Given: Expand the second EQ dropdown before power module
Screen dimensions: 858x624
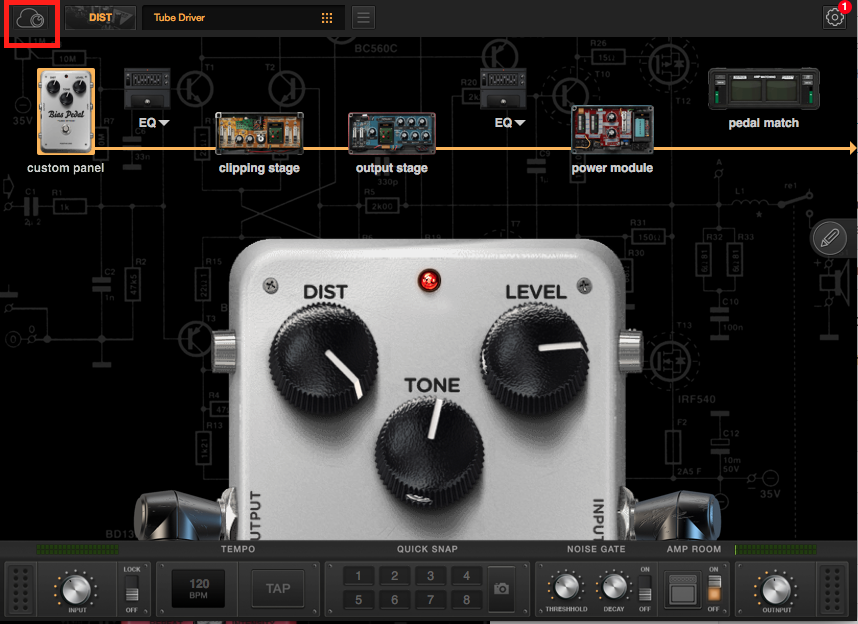Looking at the screenshot, I should (520, 123).
